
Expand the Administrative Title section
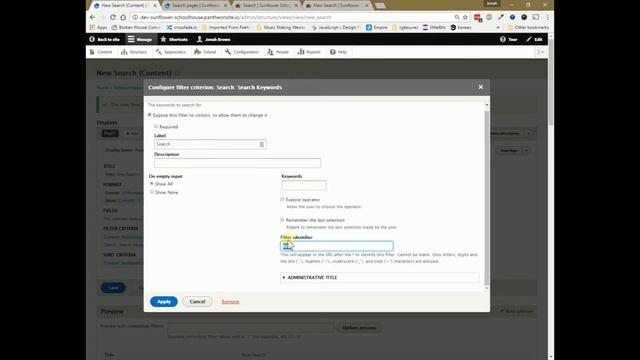pyautogui.click(x=312, y=278)
